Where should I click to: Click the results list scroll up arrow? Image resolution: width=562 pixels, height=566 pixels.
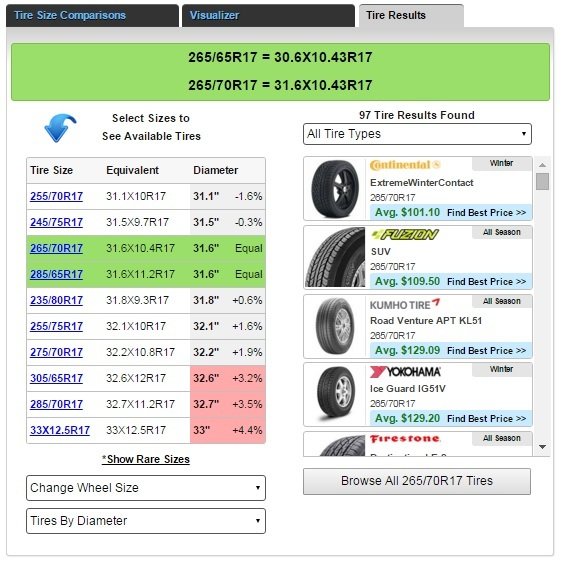click(542, 165)
